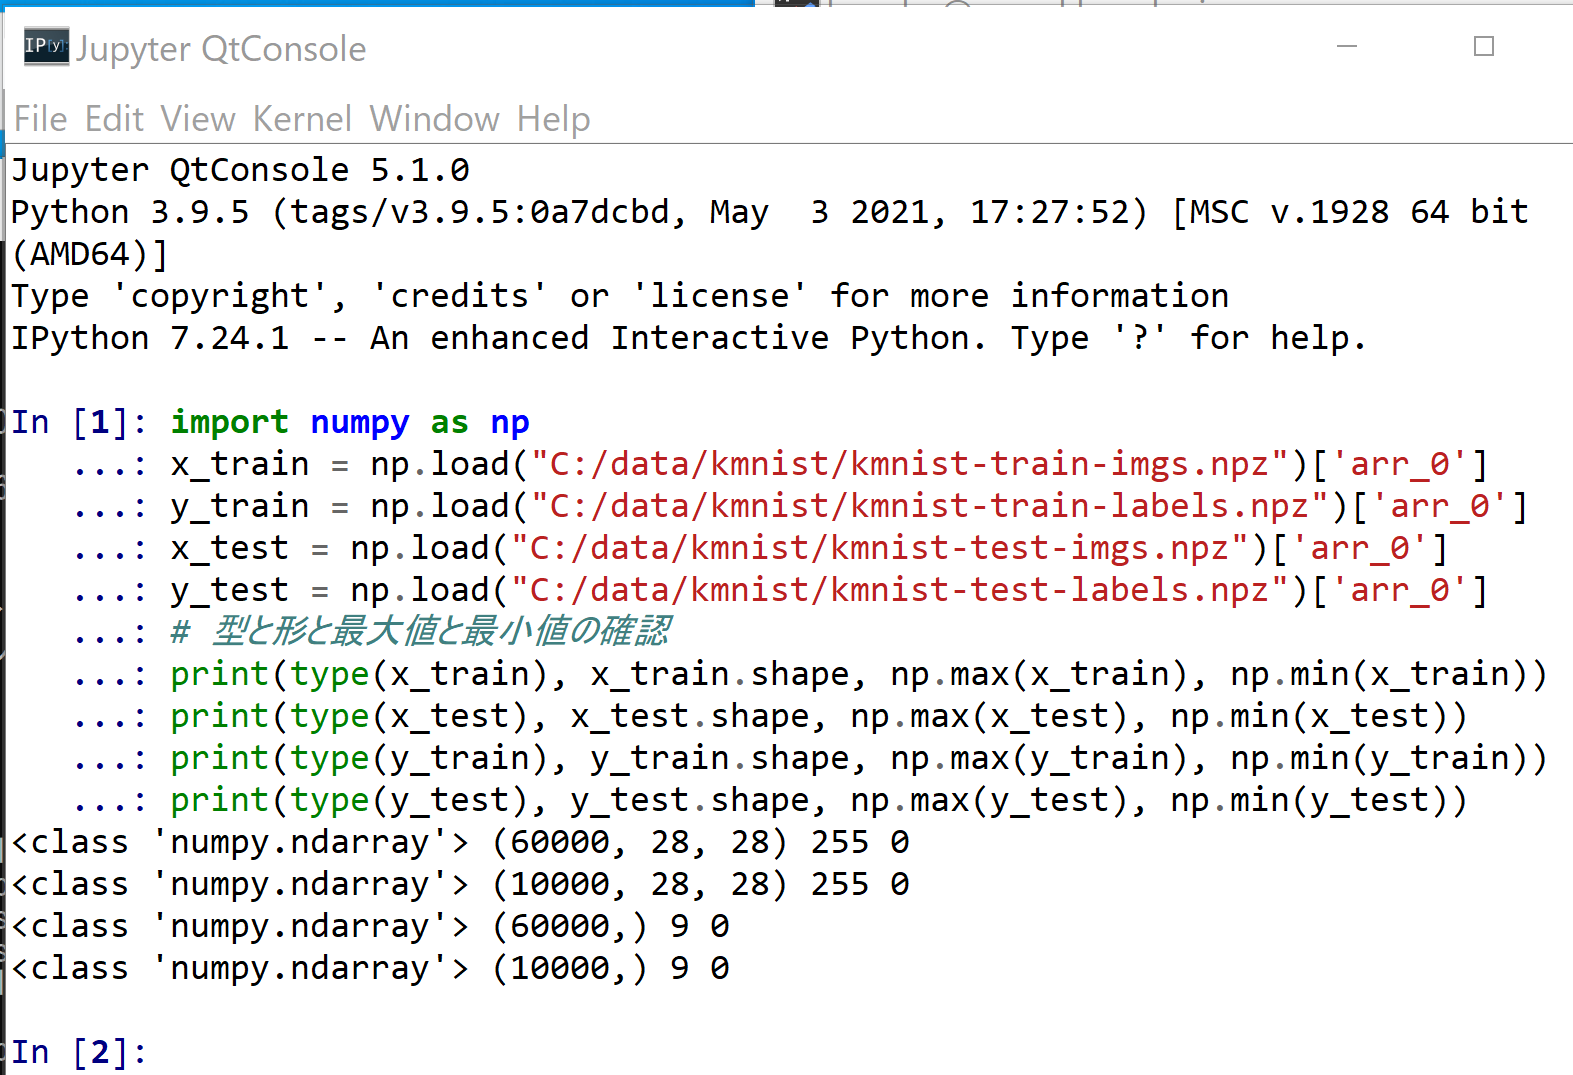Click the print(type(y_test)) line
The height and width of the screenshot is (1075, 1573).
point(819,800)
